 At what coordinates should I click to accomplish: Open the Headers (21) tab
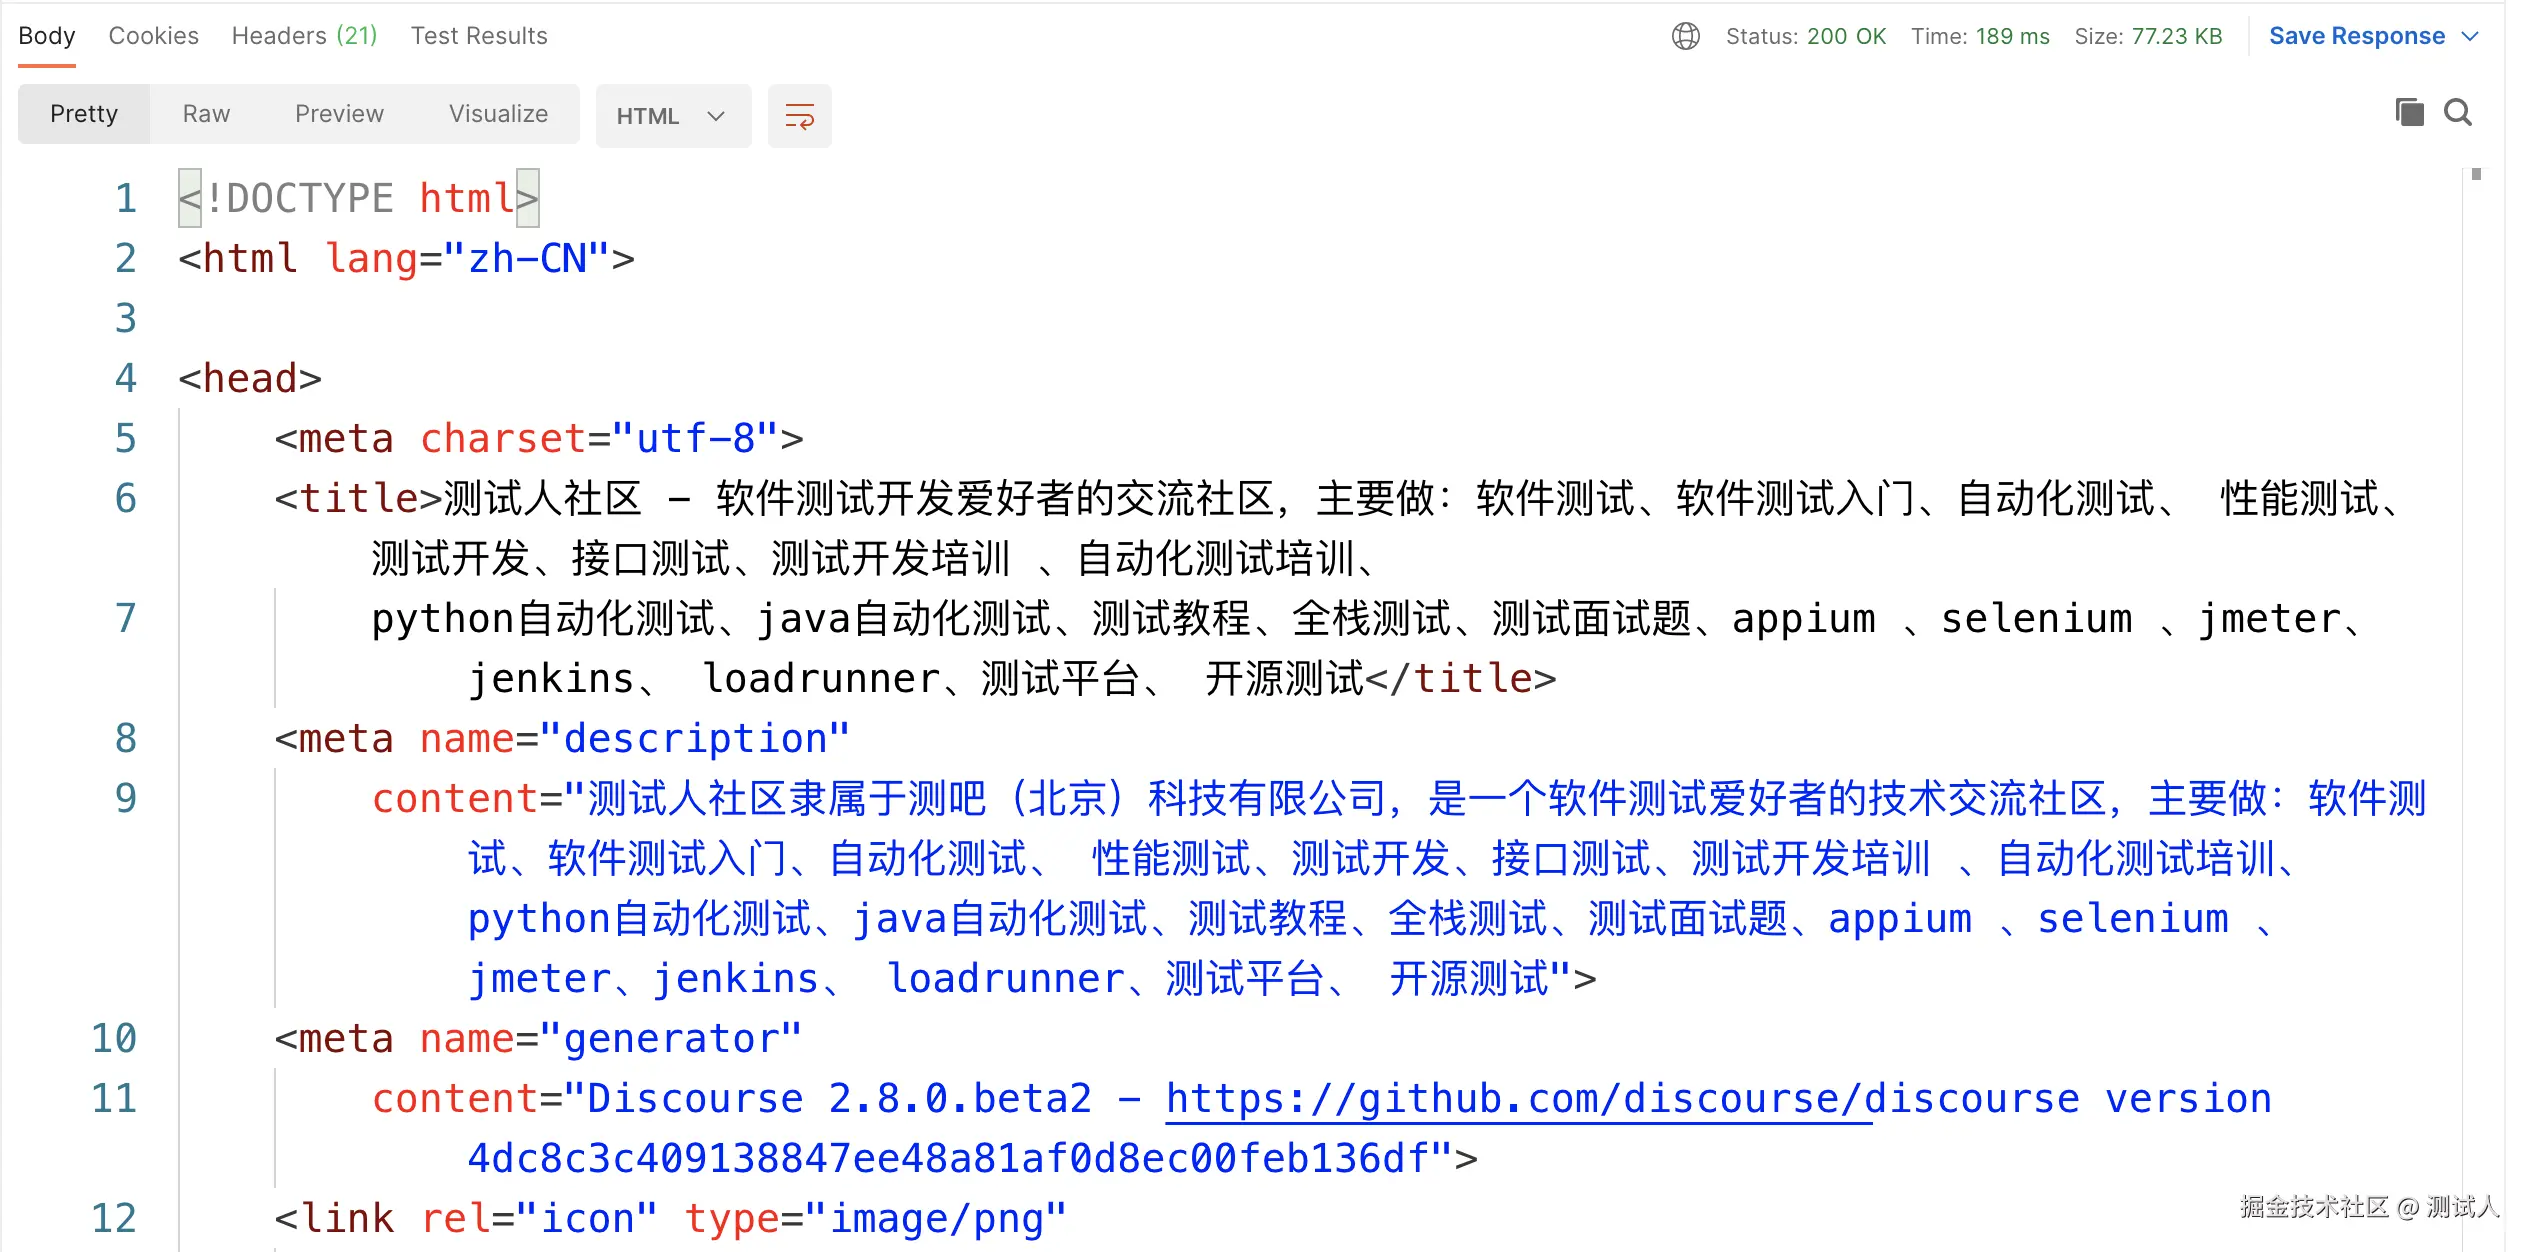pos(304,36)
